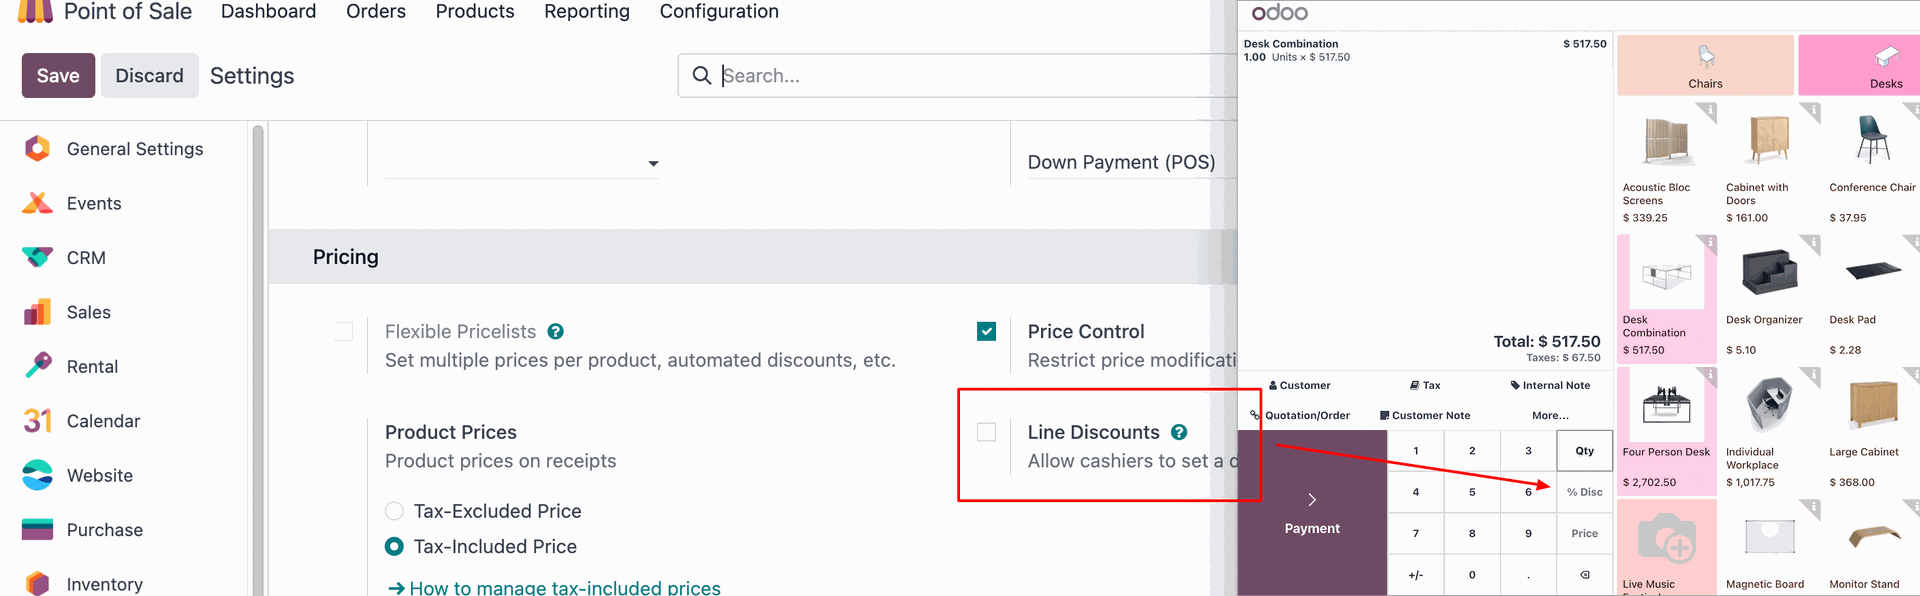This screenshot has width=1920, height=596.
Task: Click the Flexible Pricelists help icon
Action: (x=556, y=331)
